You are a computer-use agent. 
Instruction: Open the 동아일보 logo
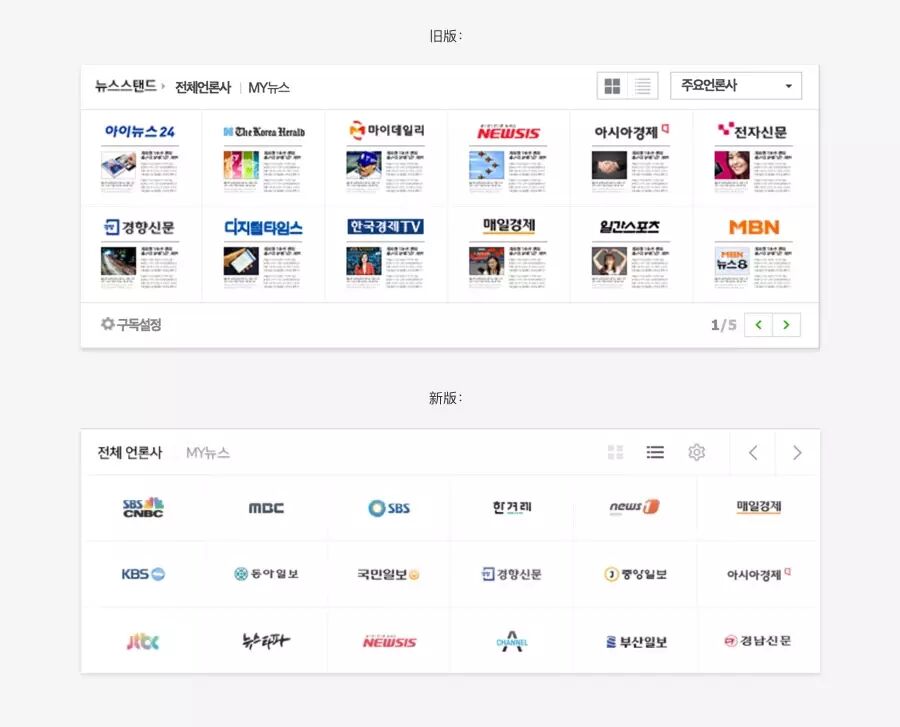(x=266, y=574)
